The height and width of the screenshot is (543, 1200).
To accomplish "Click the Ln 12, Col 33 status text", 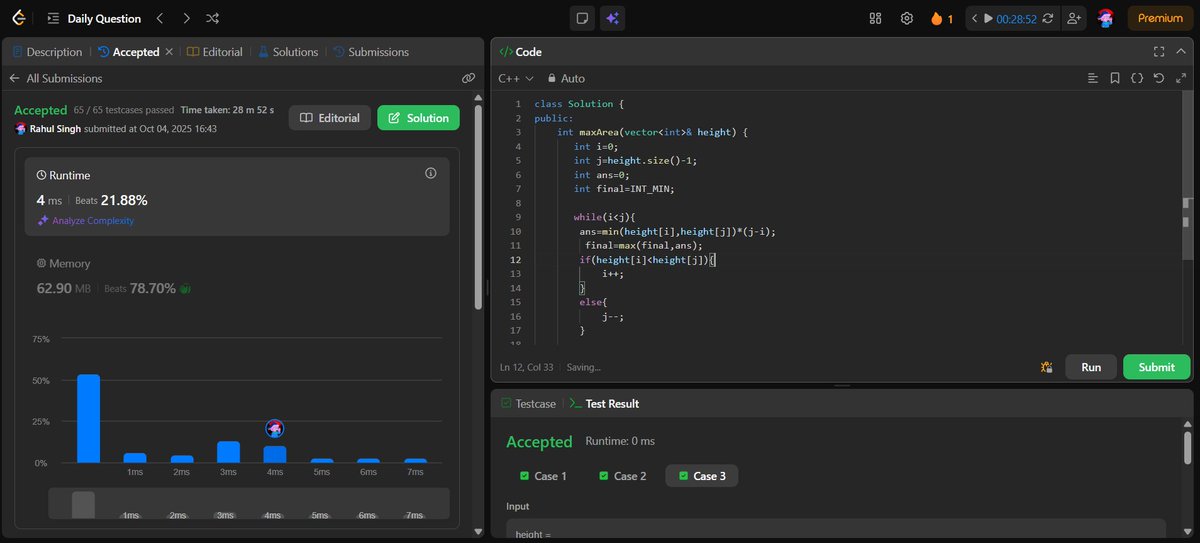I will tap(528, 367).
